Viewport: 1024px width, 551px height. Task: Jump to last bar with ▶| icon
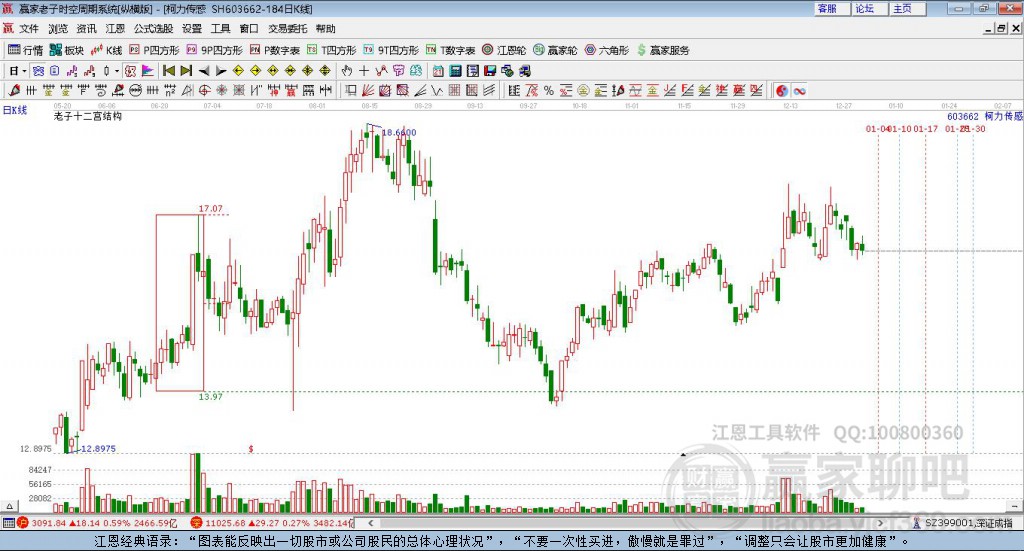(x=186, y=71)
